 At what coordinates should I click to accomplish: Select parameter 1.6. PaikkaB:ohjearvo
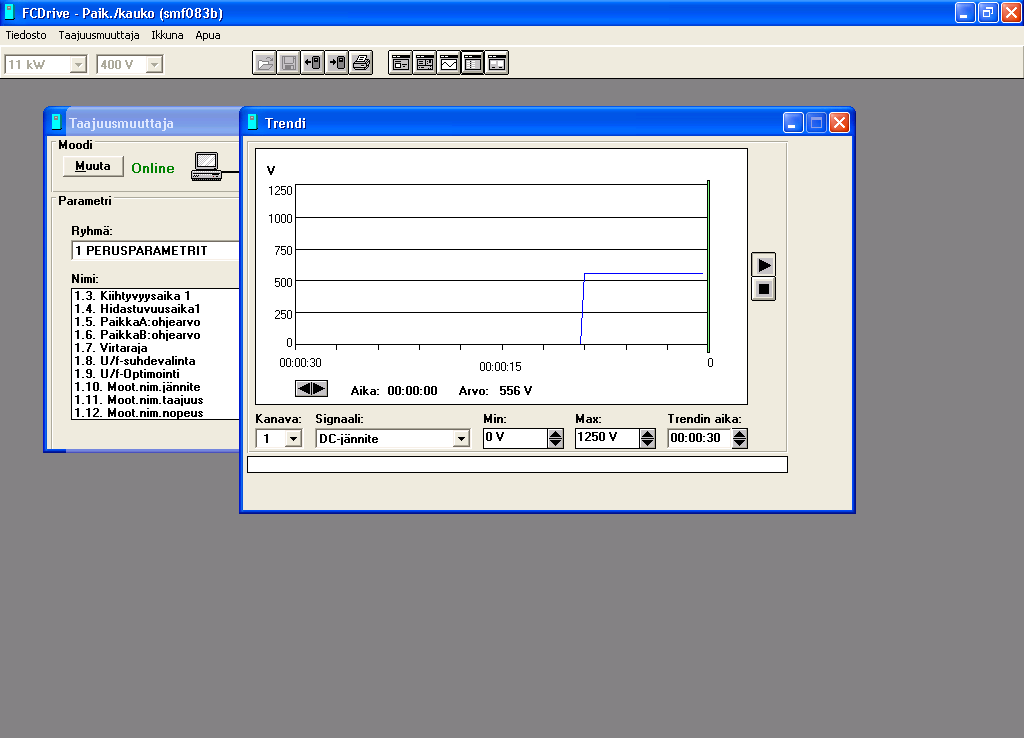[155, 335]
